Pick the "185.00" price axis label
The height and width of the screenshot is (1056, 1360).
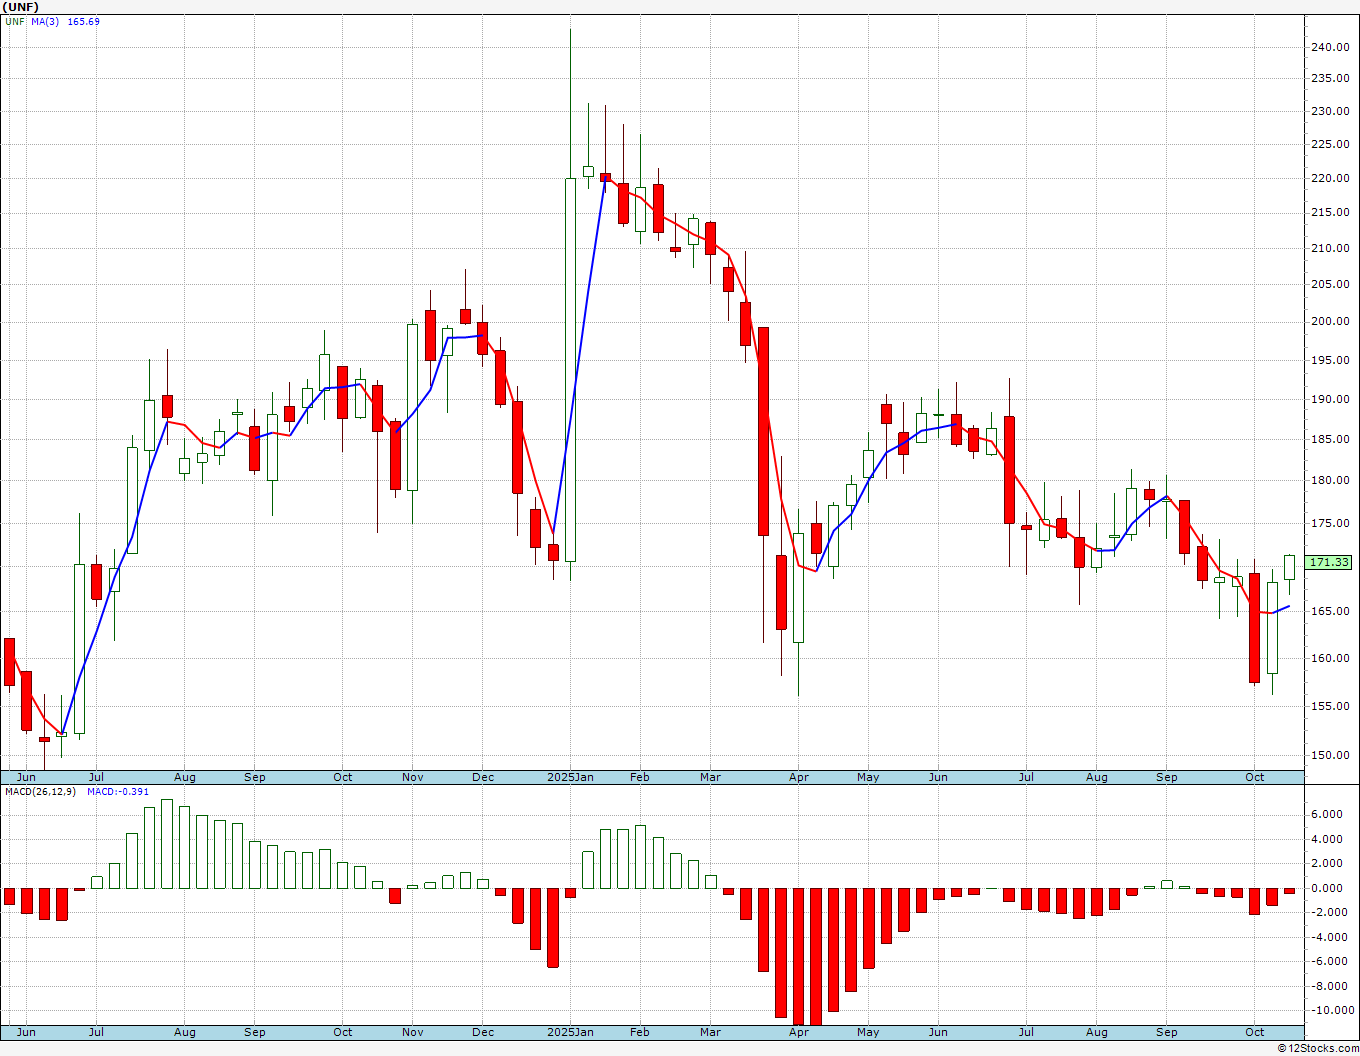[1330, 440]
